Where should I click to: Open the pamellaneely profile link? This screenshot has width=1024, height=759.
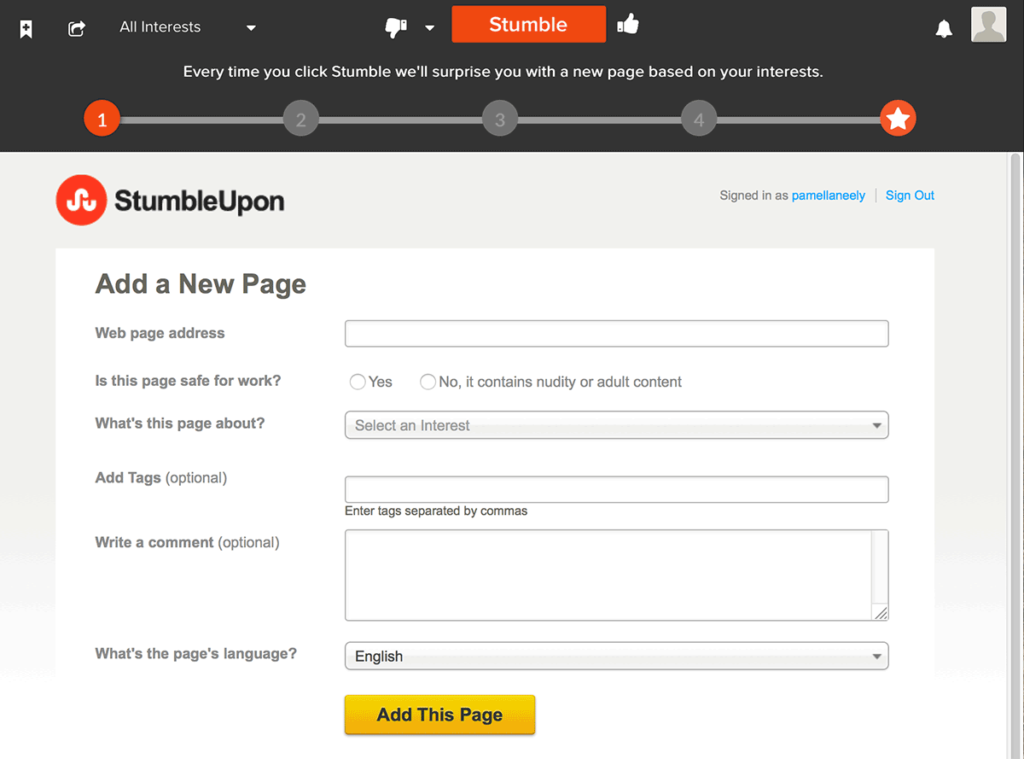828,195
